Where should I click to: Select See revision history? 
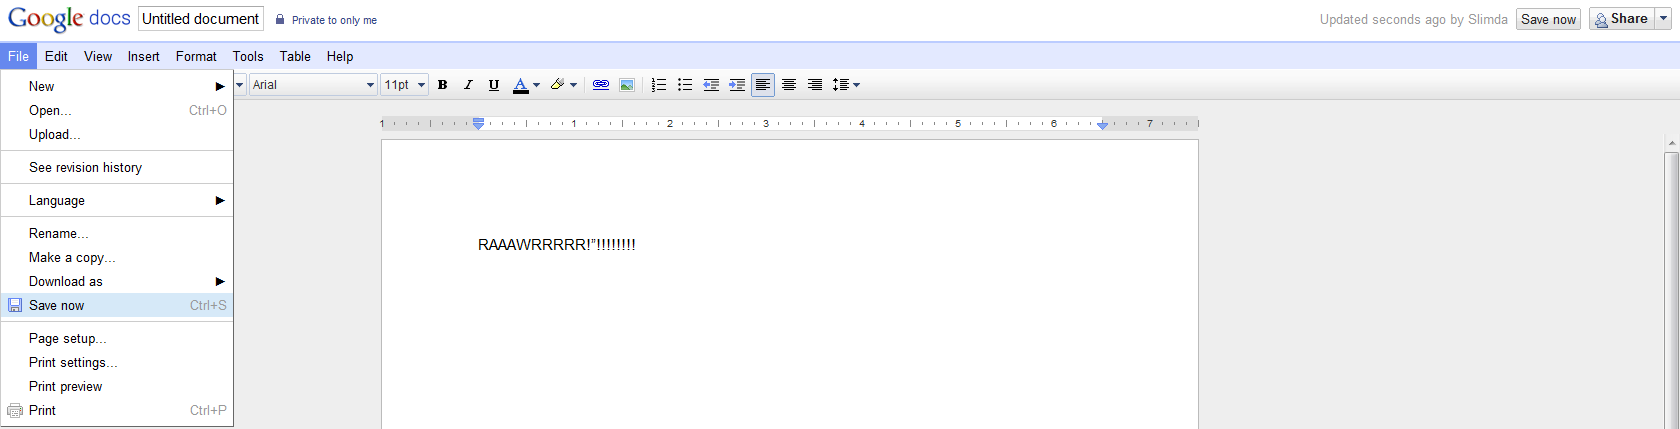tap(117, 167)
